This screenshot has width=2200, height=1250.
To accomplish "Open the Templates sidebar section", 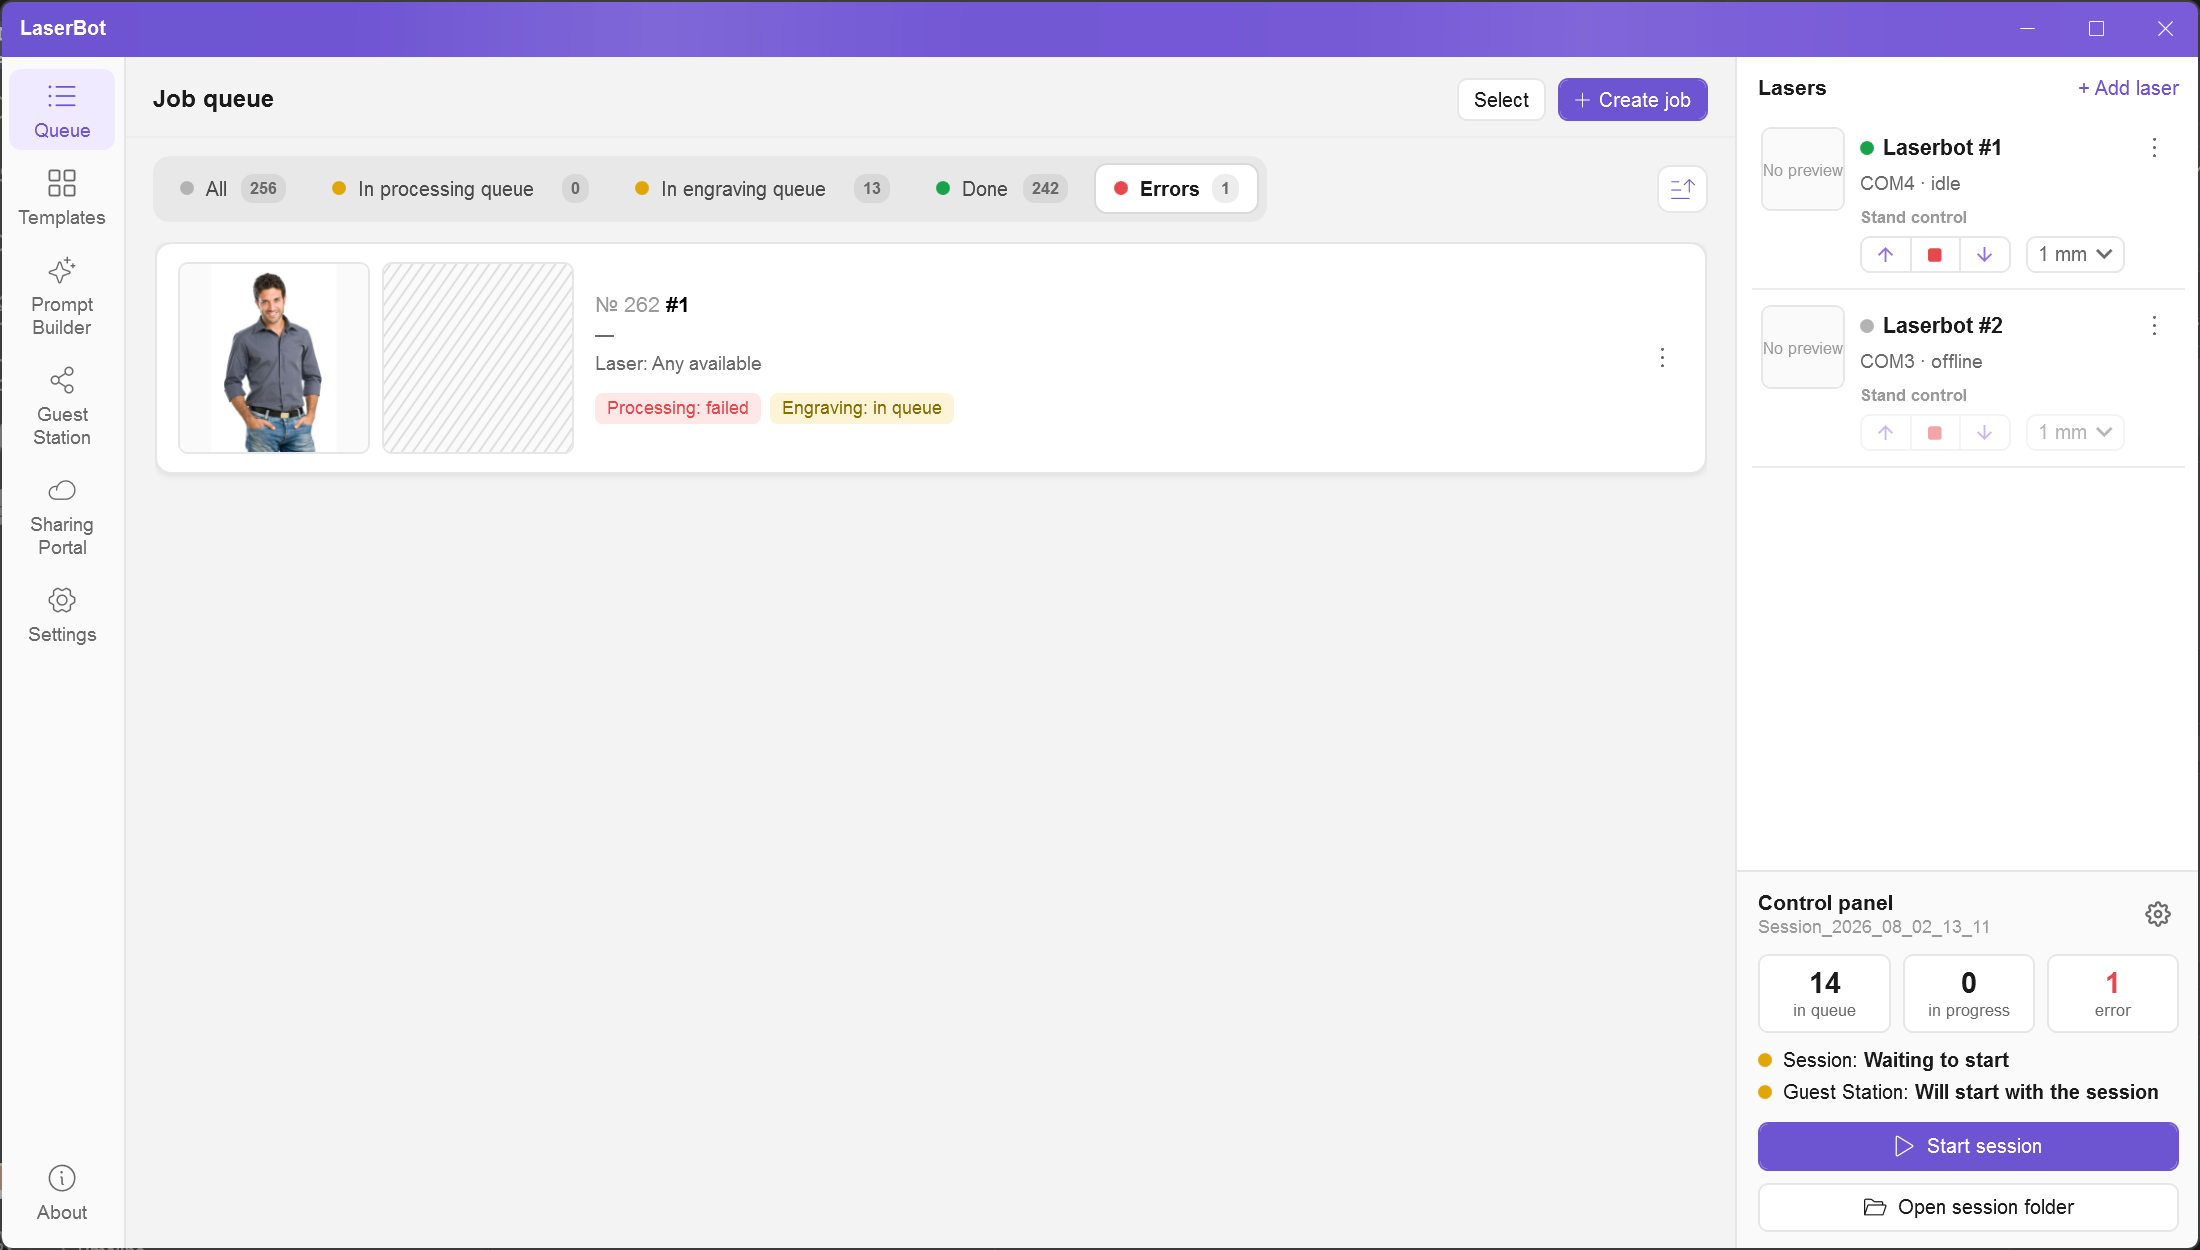I will tap(62, 197).
